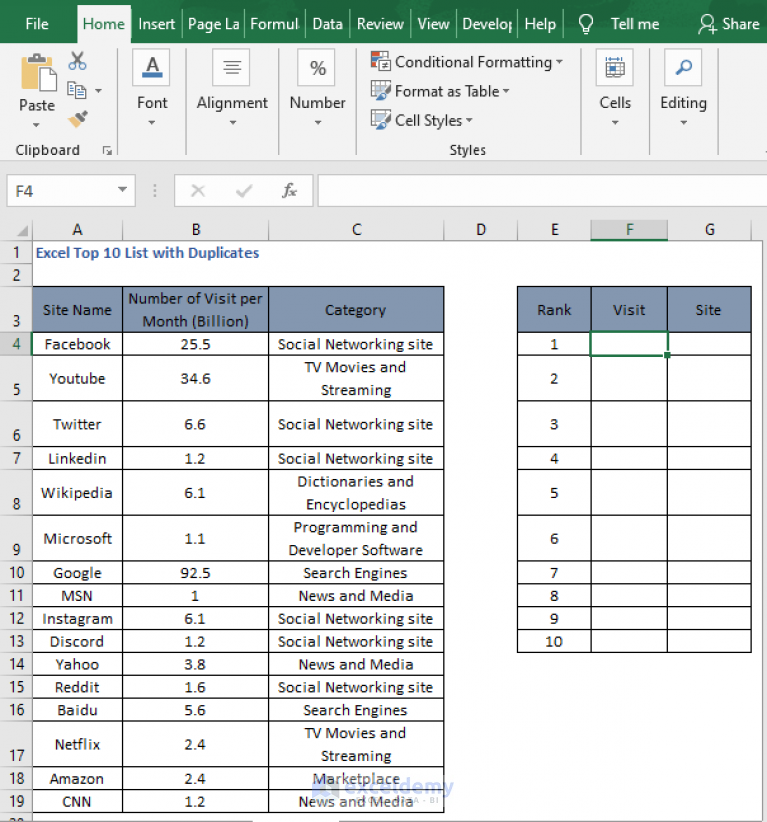The image size is (767, 822).
Task: Click the Tell me search text
Action: coord(635,24)
